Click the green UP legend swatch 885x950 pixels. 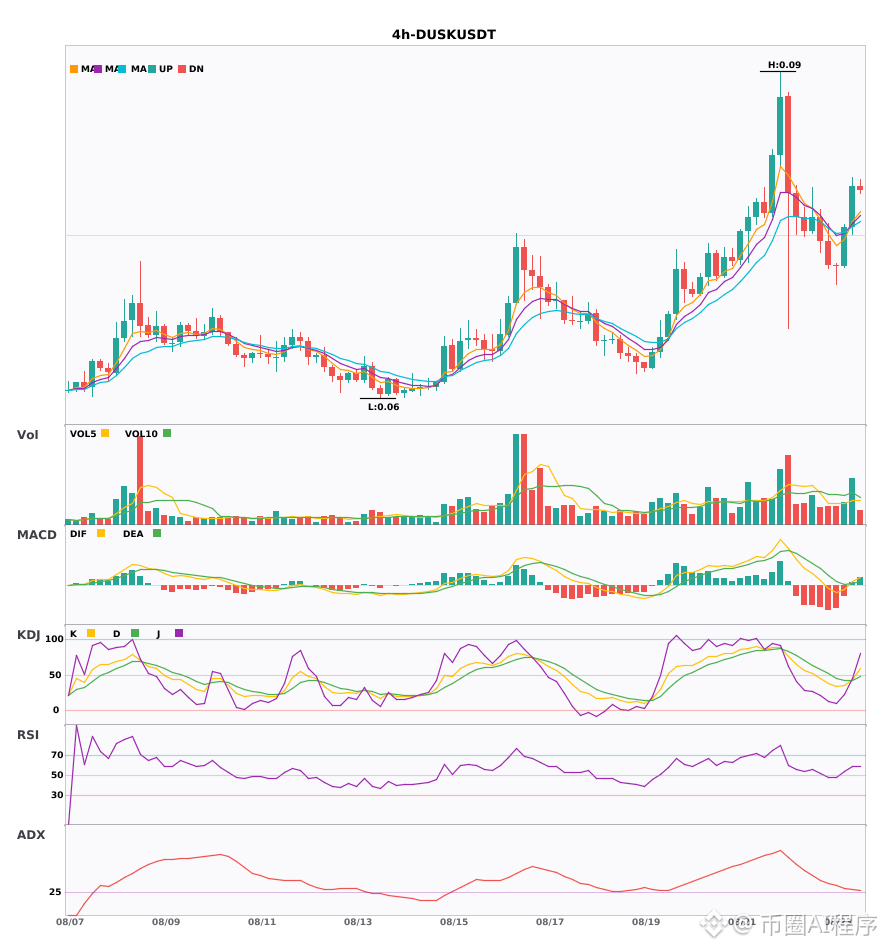tap(153, 69)
